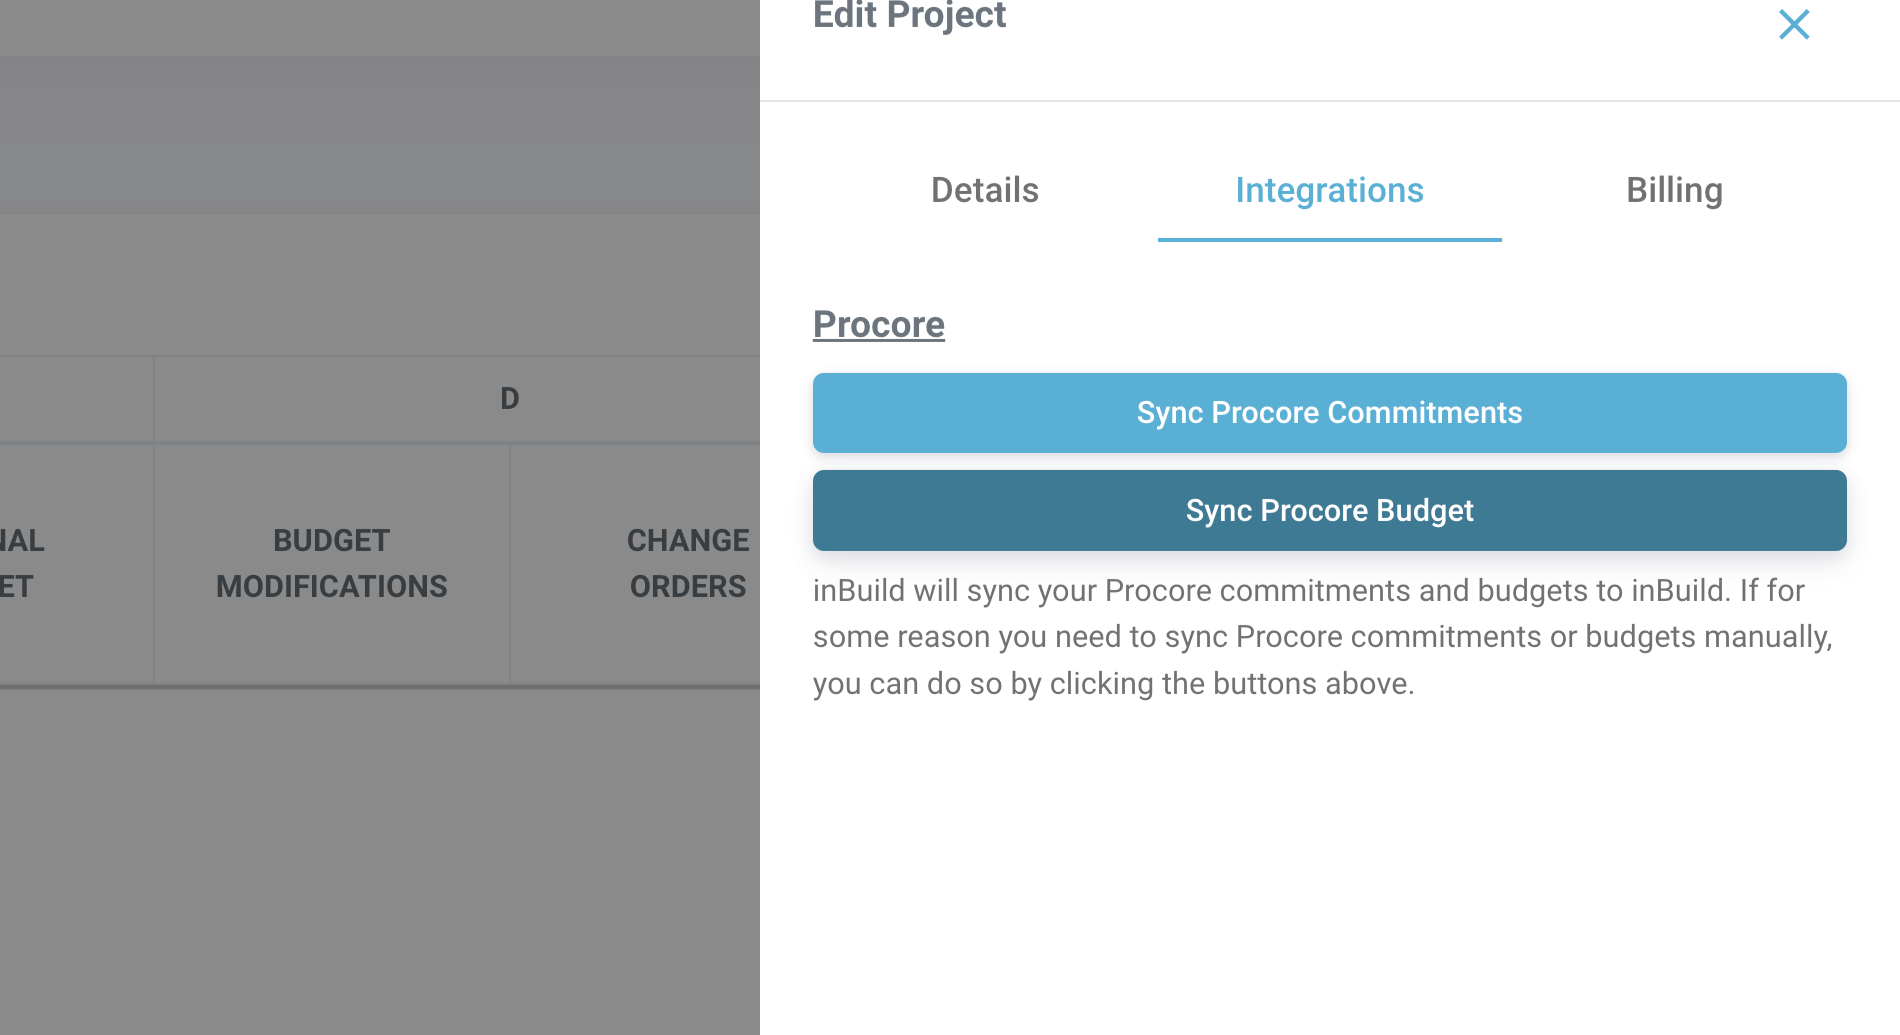Click the inBuild sync description paragraph
The height and width of the screenshot is (1035, 1900).
click(x=1322, y=637)
